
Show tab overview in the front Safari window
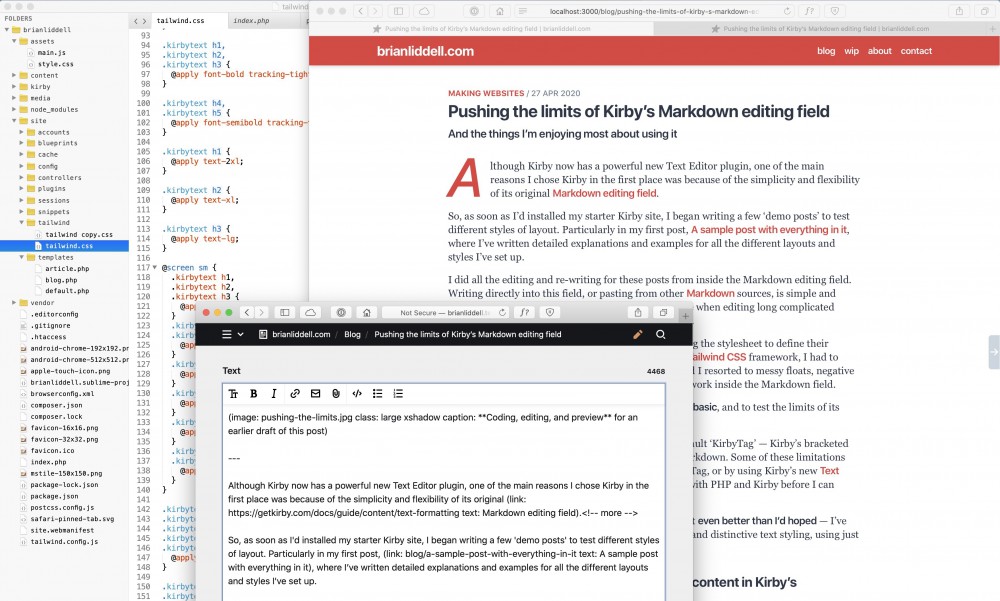[663, 313]
